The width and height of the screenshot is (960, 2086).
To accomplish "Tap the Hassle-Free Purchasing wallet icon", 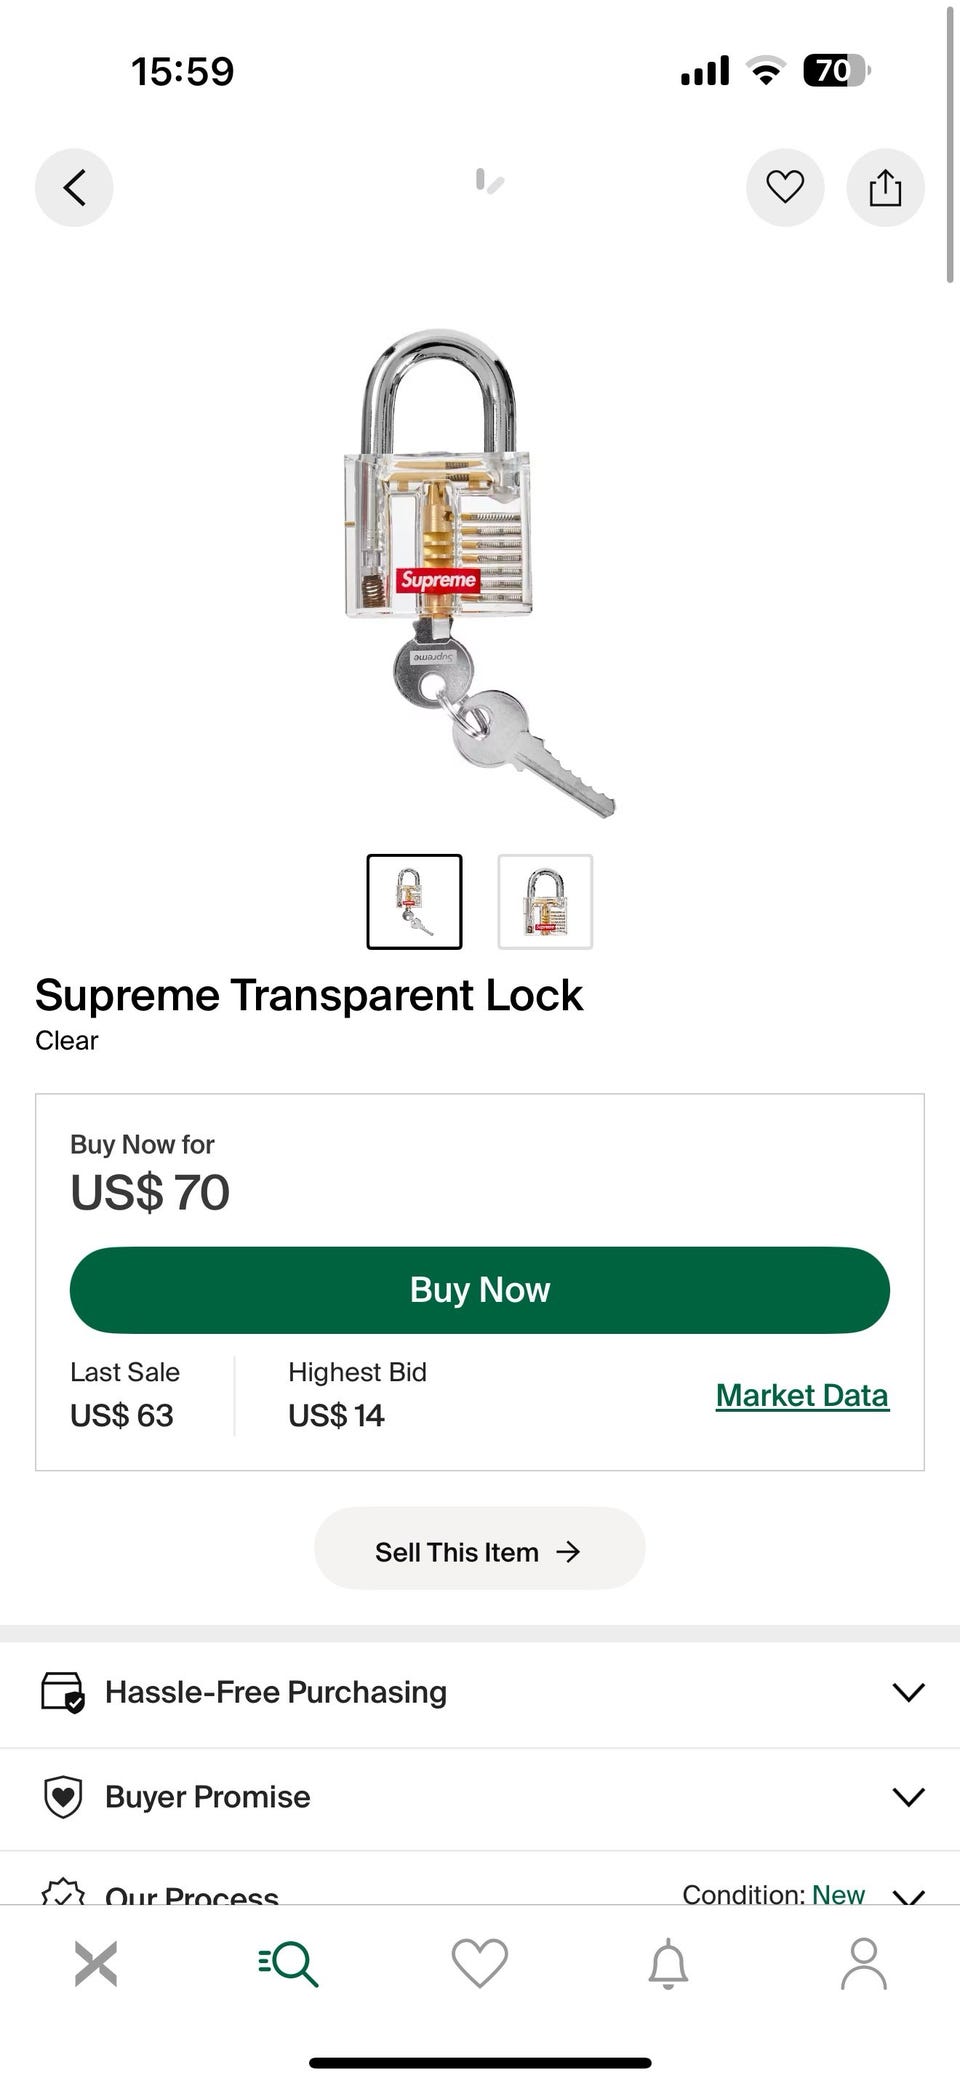I will click(x=63, y=1692).
